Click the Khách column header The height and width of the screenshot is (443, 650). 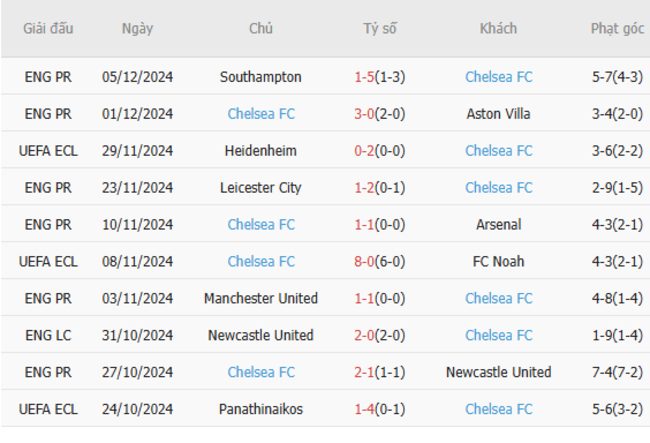pyautogui.click(x=498, y=28)
